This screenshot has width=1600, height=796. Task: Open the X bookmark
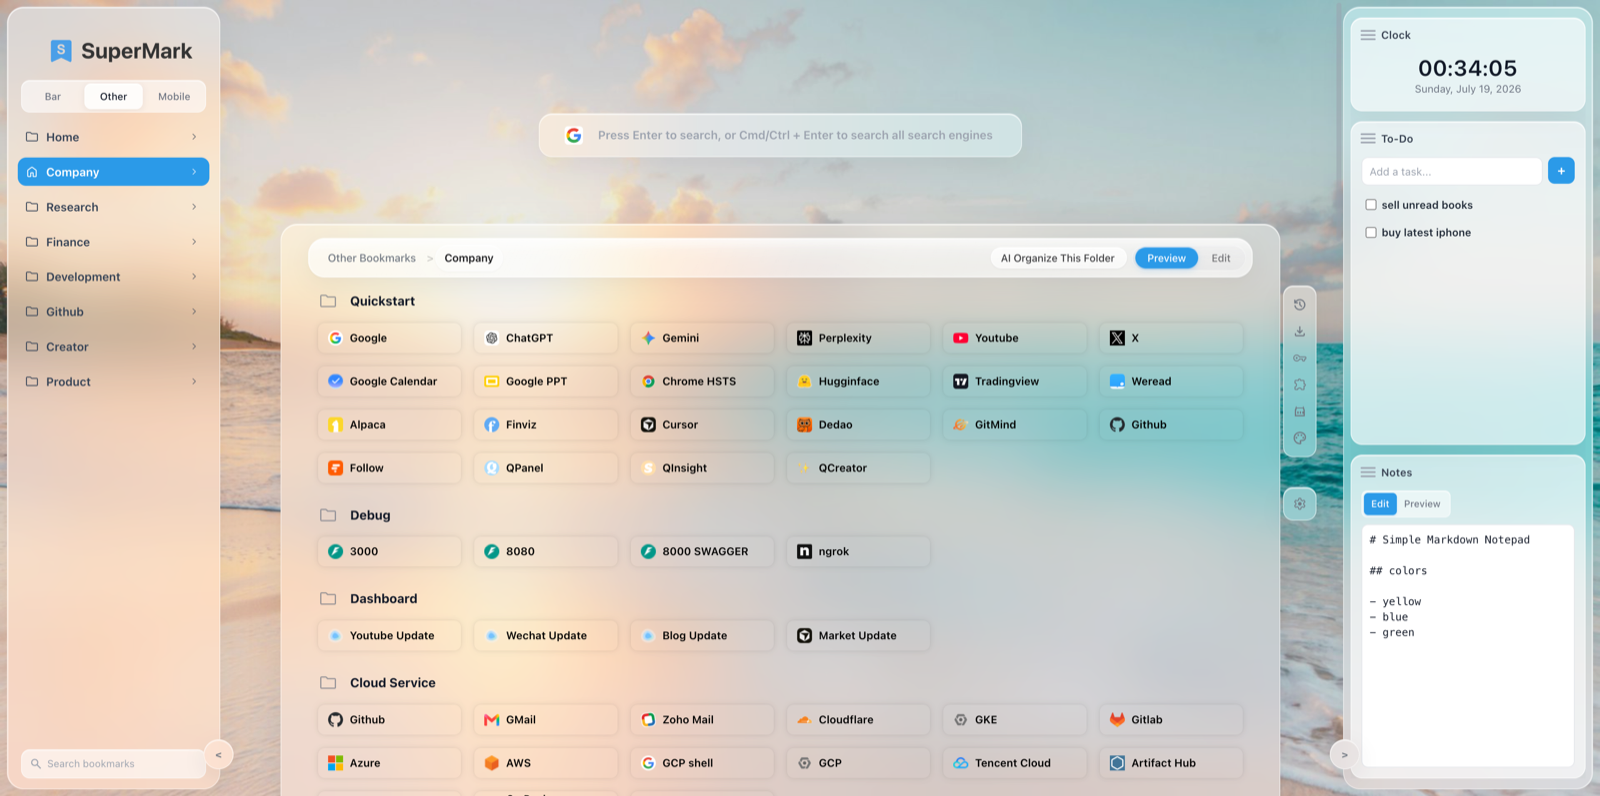(1171, 338)
